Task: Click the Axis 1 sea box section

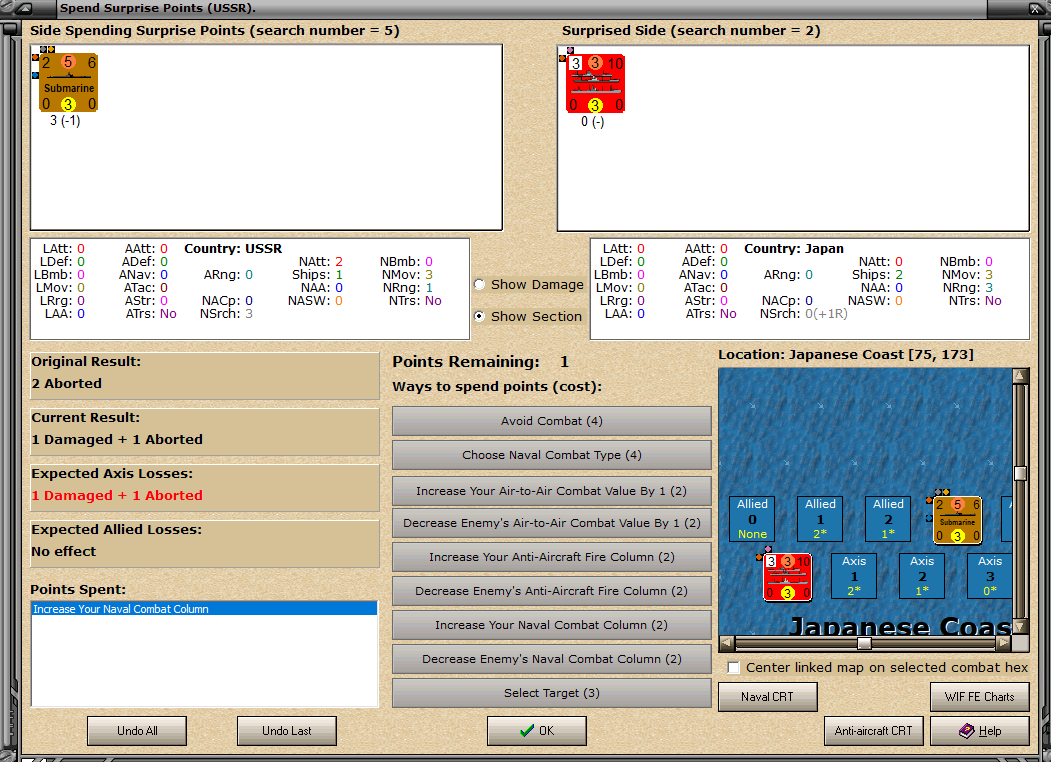Action: point(854,576)
